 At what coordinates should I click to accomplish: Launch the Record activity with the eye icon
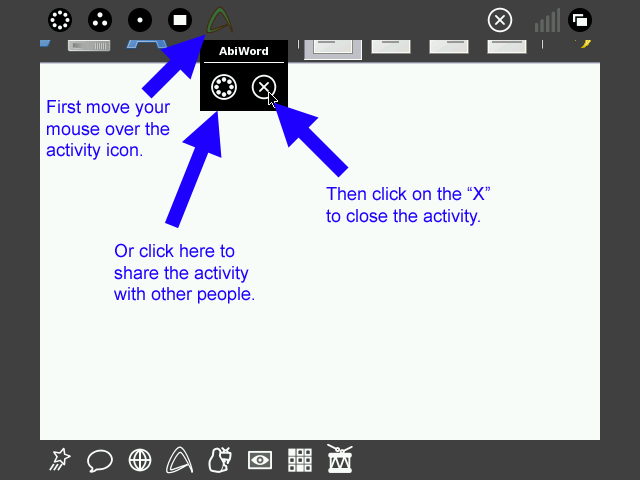(x=260, y=460)
